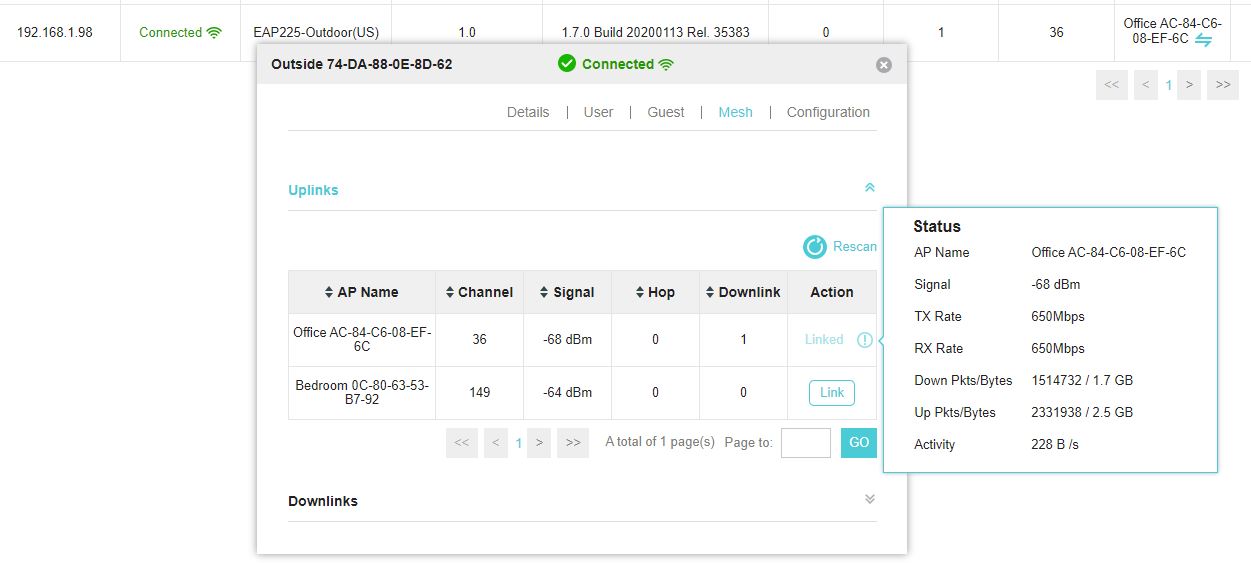The height and width of the screenshot is (563, 1251).
Task: Sort uplinks by AP Name
Action: 361,292
